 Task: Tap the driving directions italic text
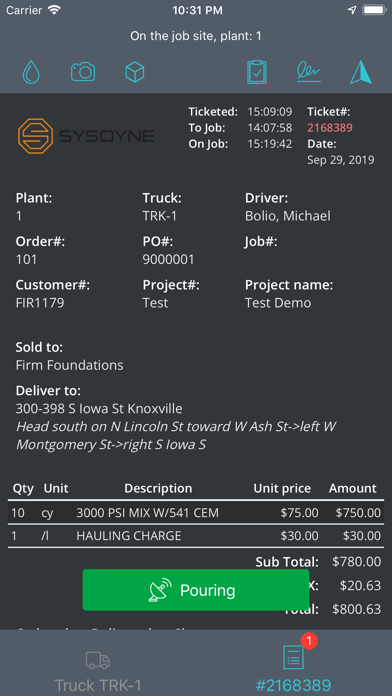[175, 435]
